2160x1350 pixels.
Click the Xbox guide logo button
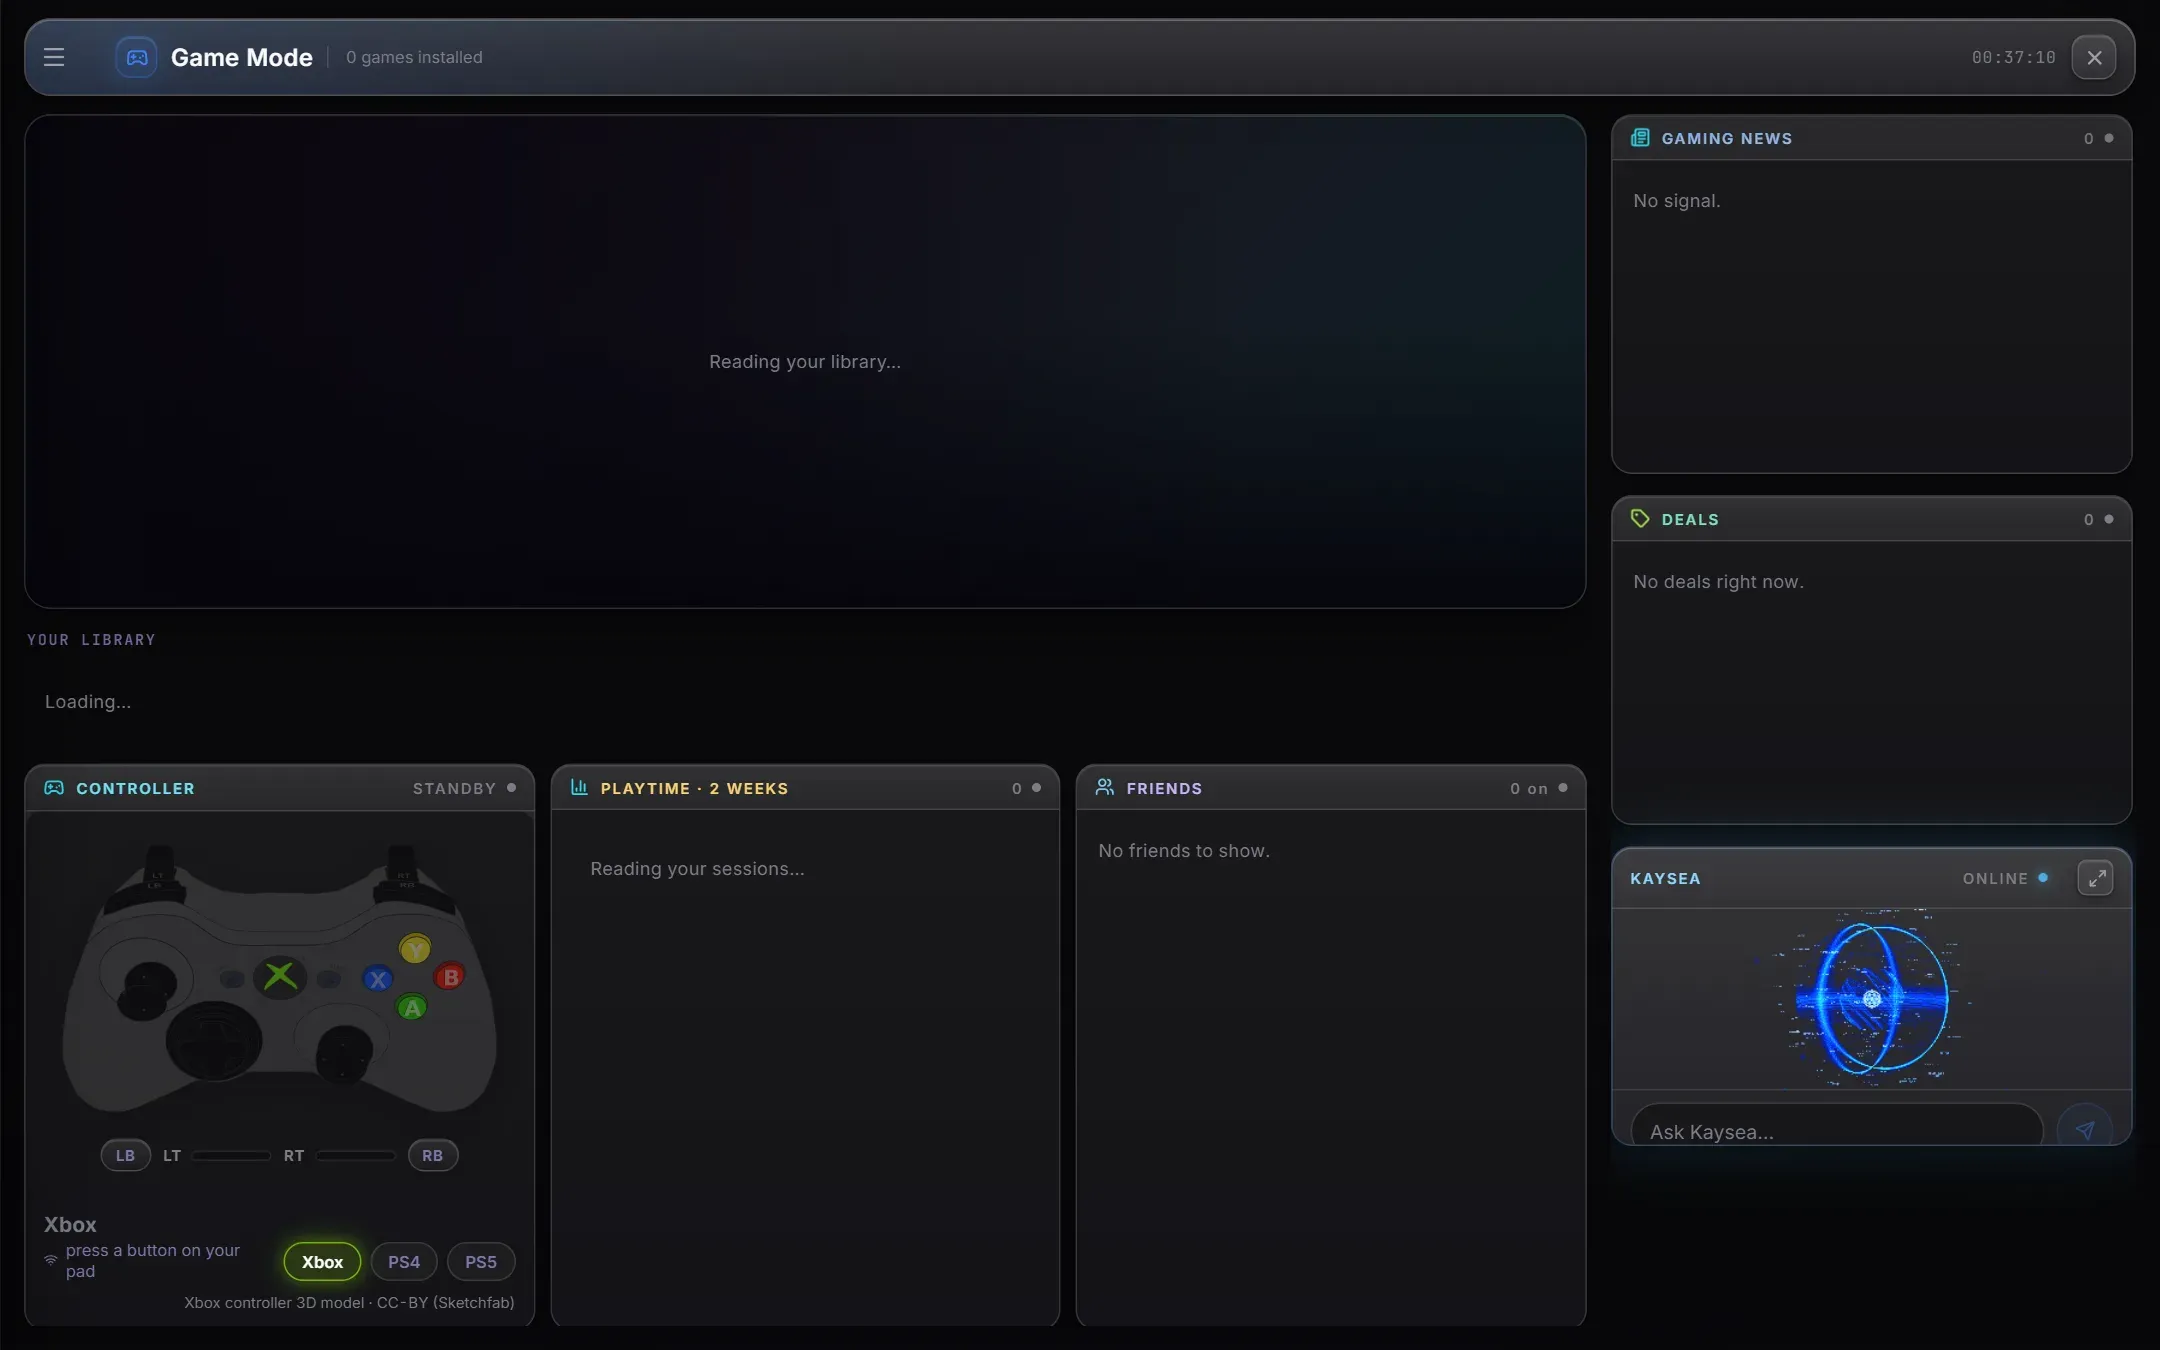(x=280, y=976)
